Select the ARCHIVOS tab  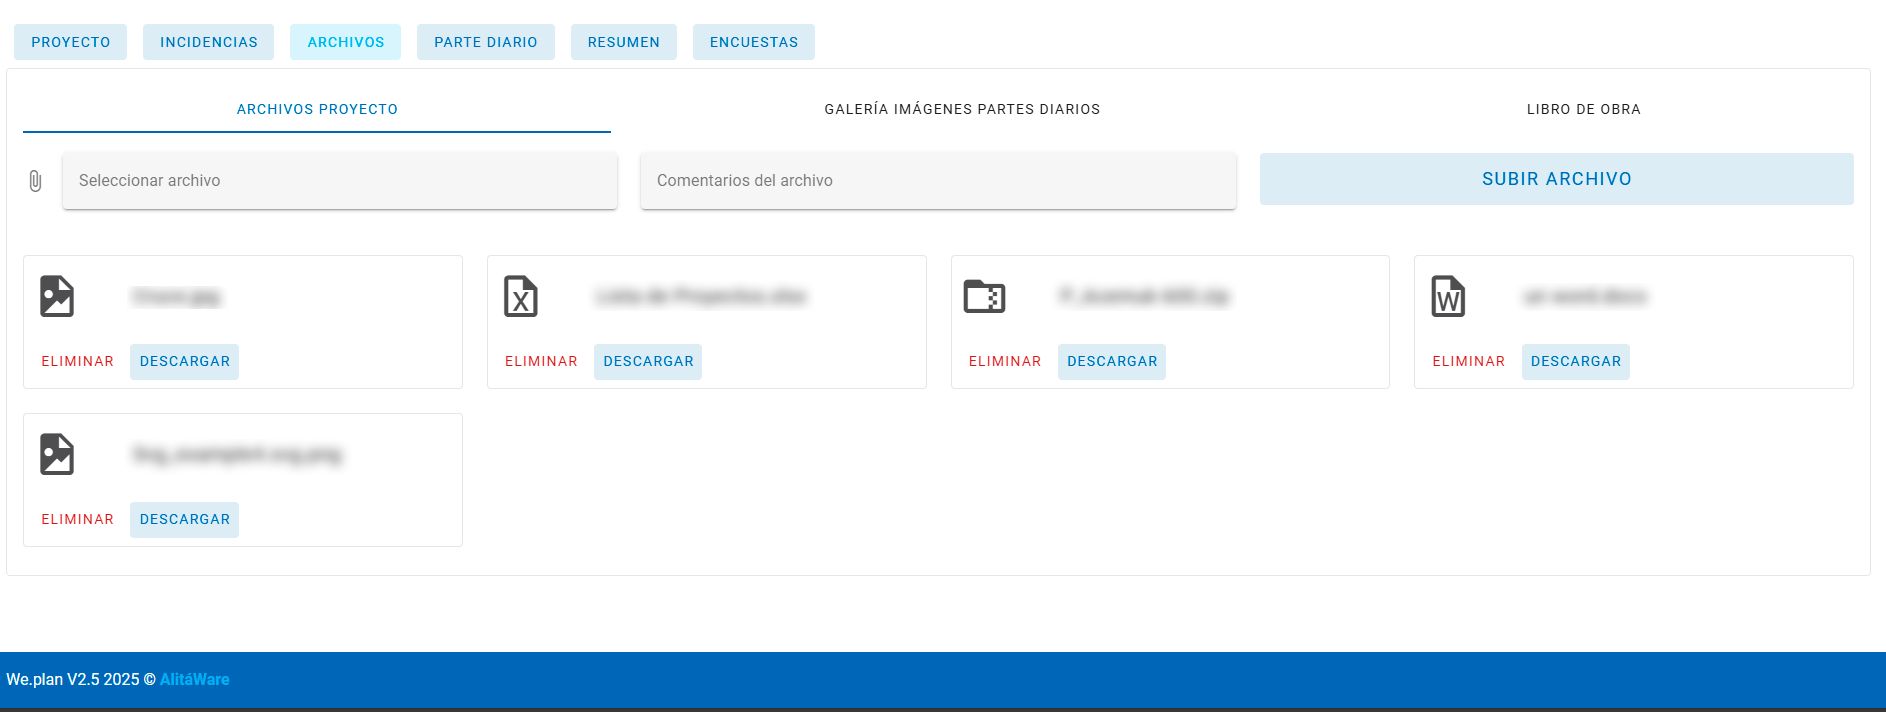point(346,42)
